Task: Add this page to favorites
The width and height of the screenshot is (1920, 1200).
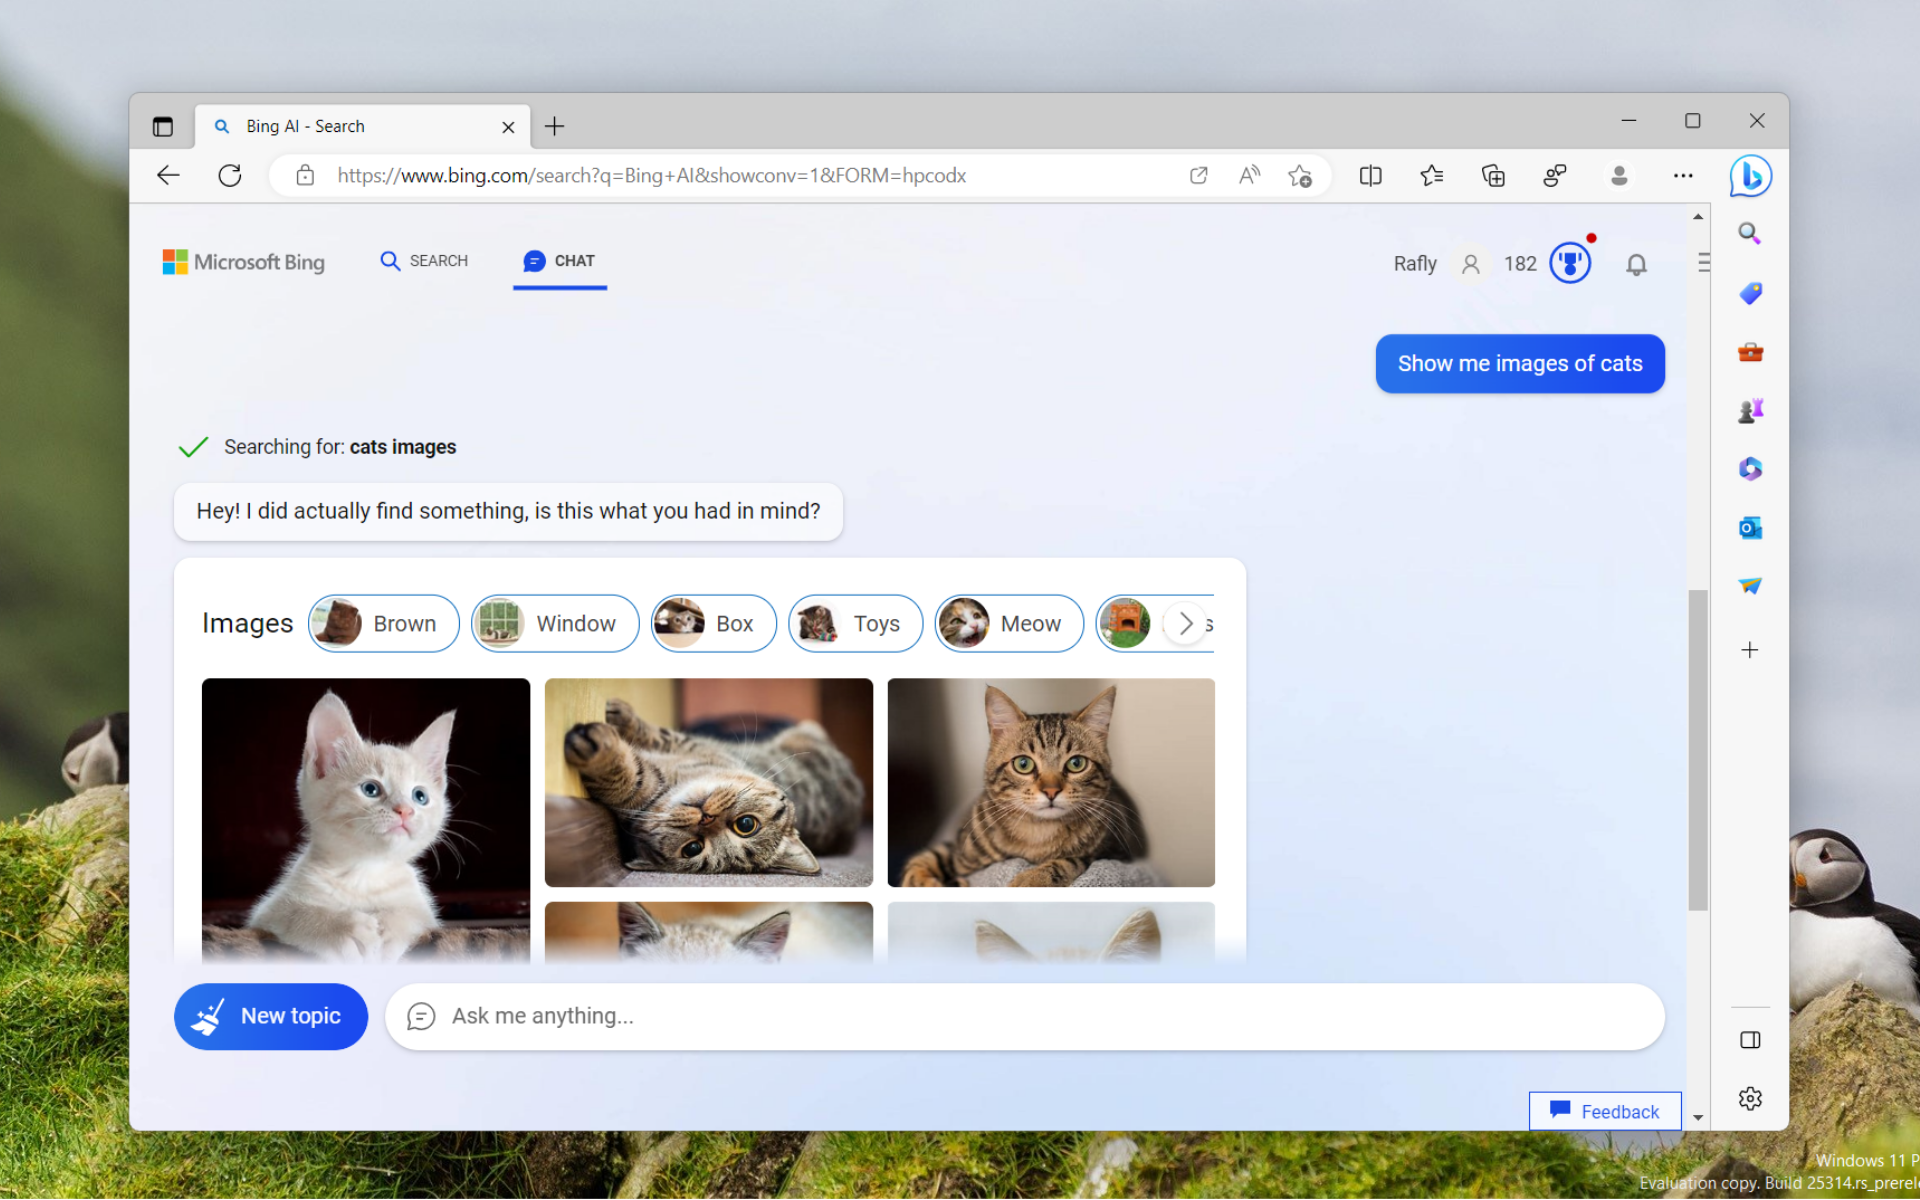Action: [x=1300, y=176]
